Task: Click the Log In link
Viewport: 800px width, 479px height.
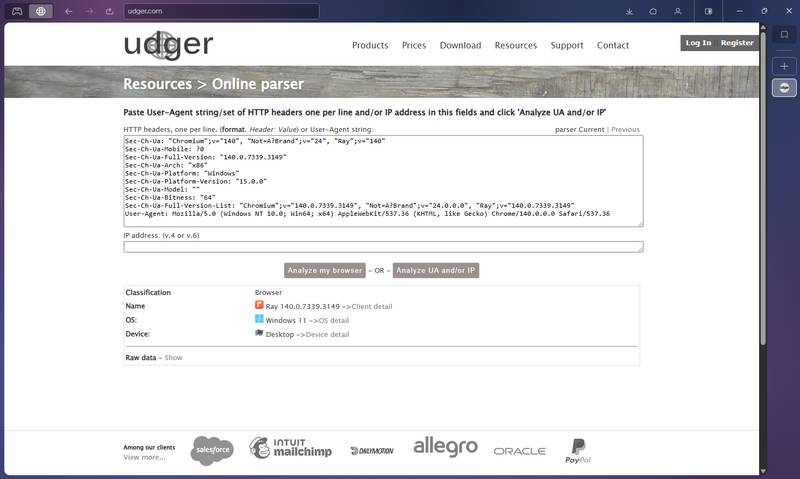Action: (x=699, y=43)
